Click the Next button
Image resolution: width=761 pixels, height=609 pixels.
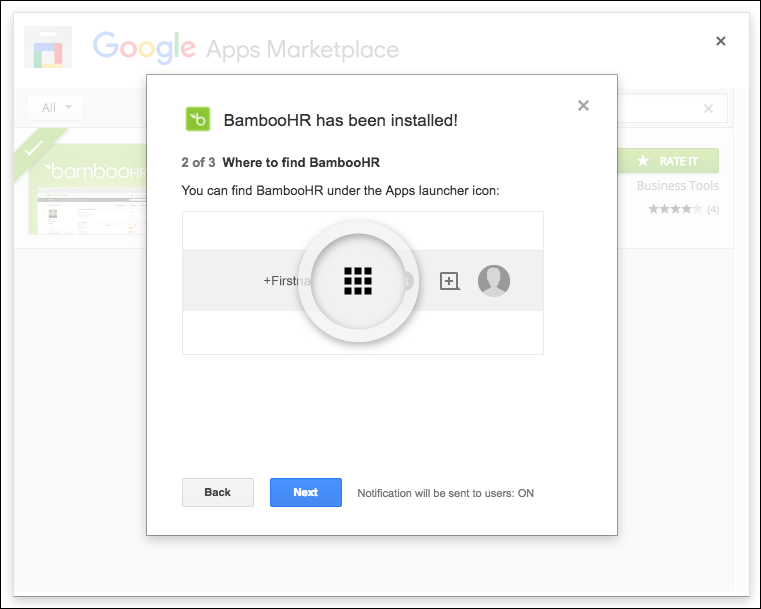(x=306, y=492)
